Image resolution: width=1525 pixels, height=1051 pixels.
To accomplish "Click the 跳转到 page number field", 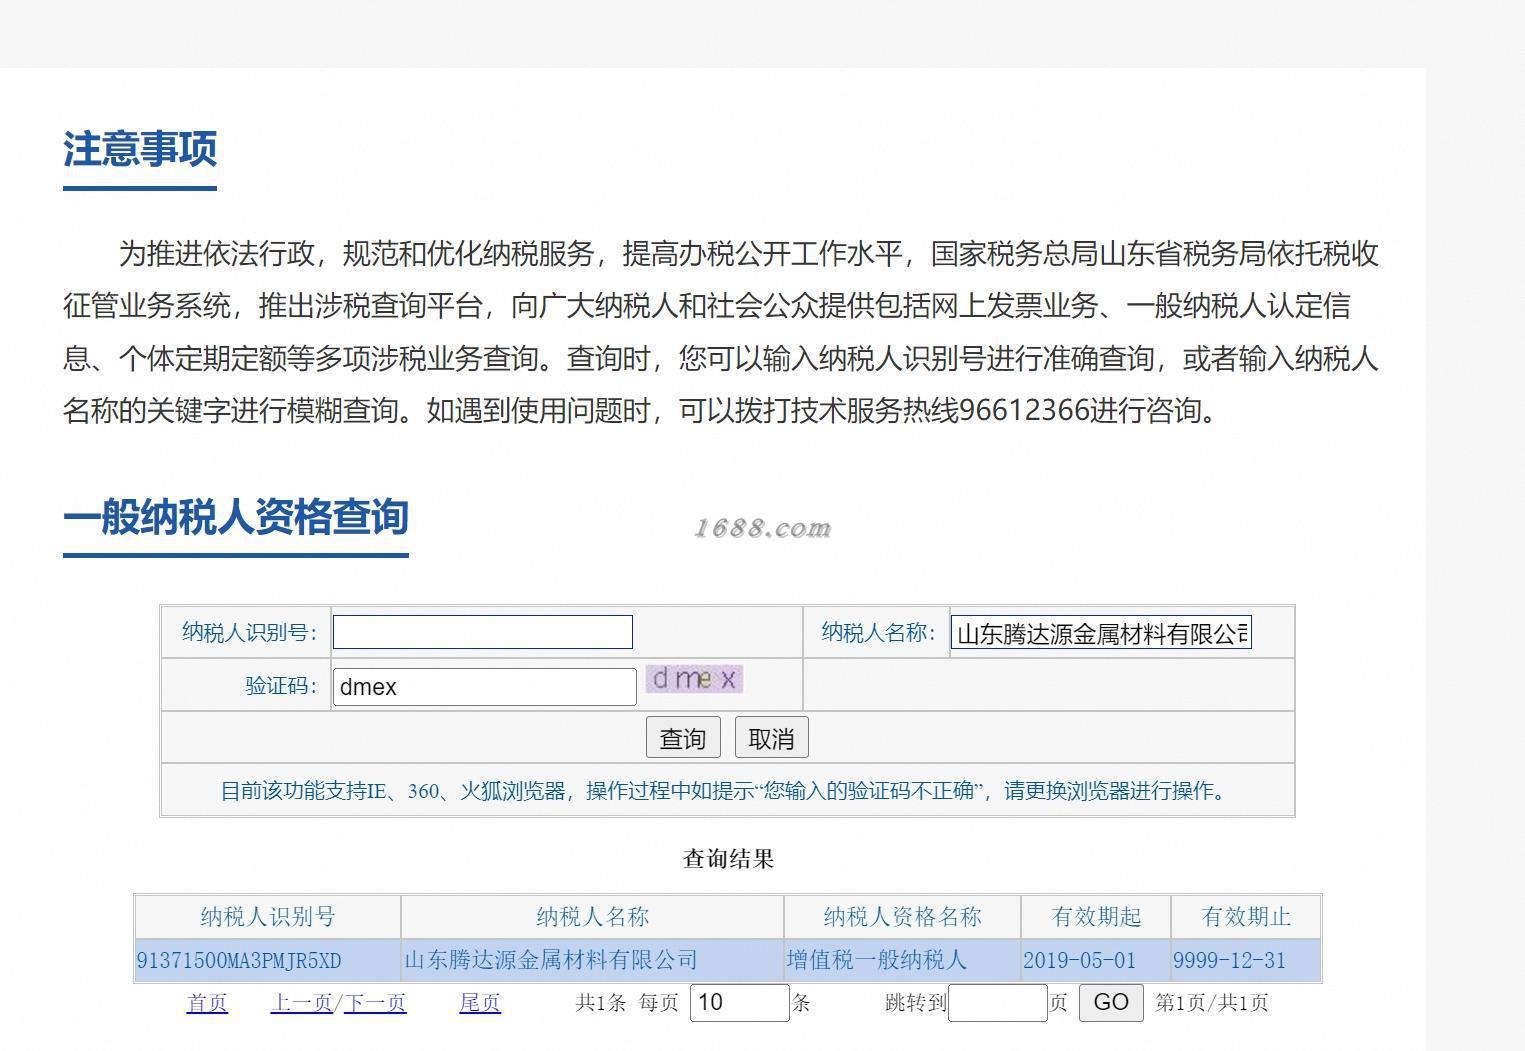I will click(998, 1003).
